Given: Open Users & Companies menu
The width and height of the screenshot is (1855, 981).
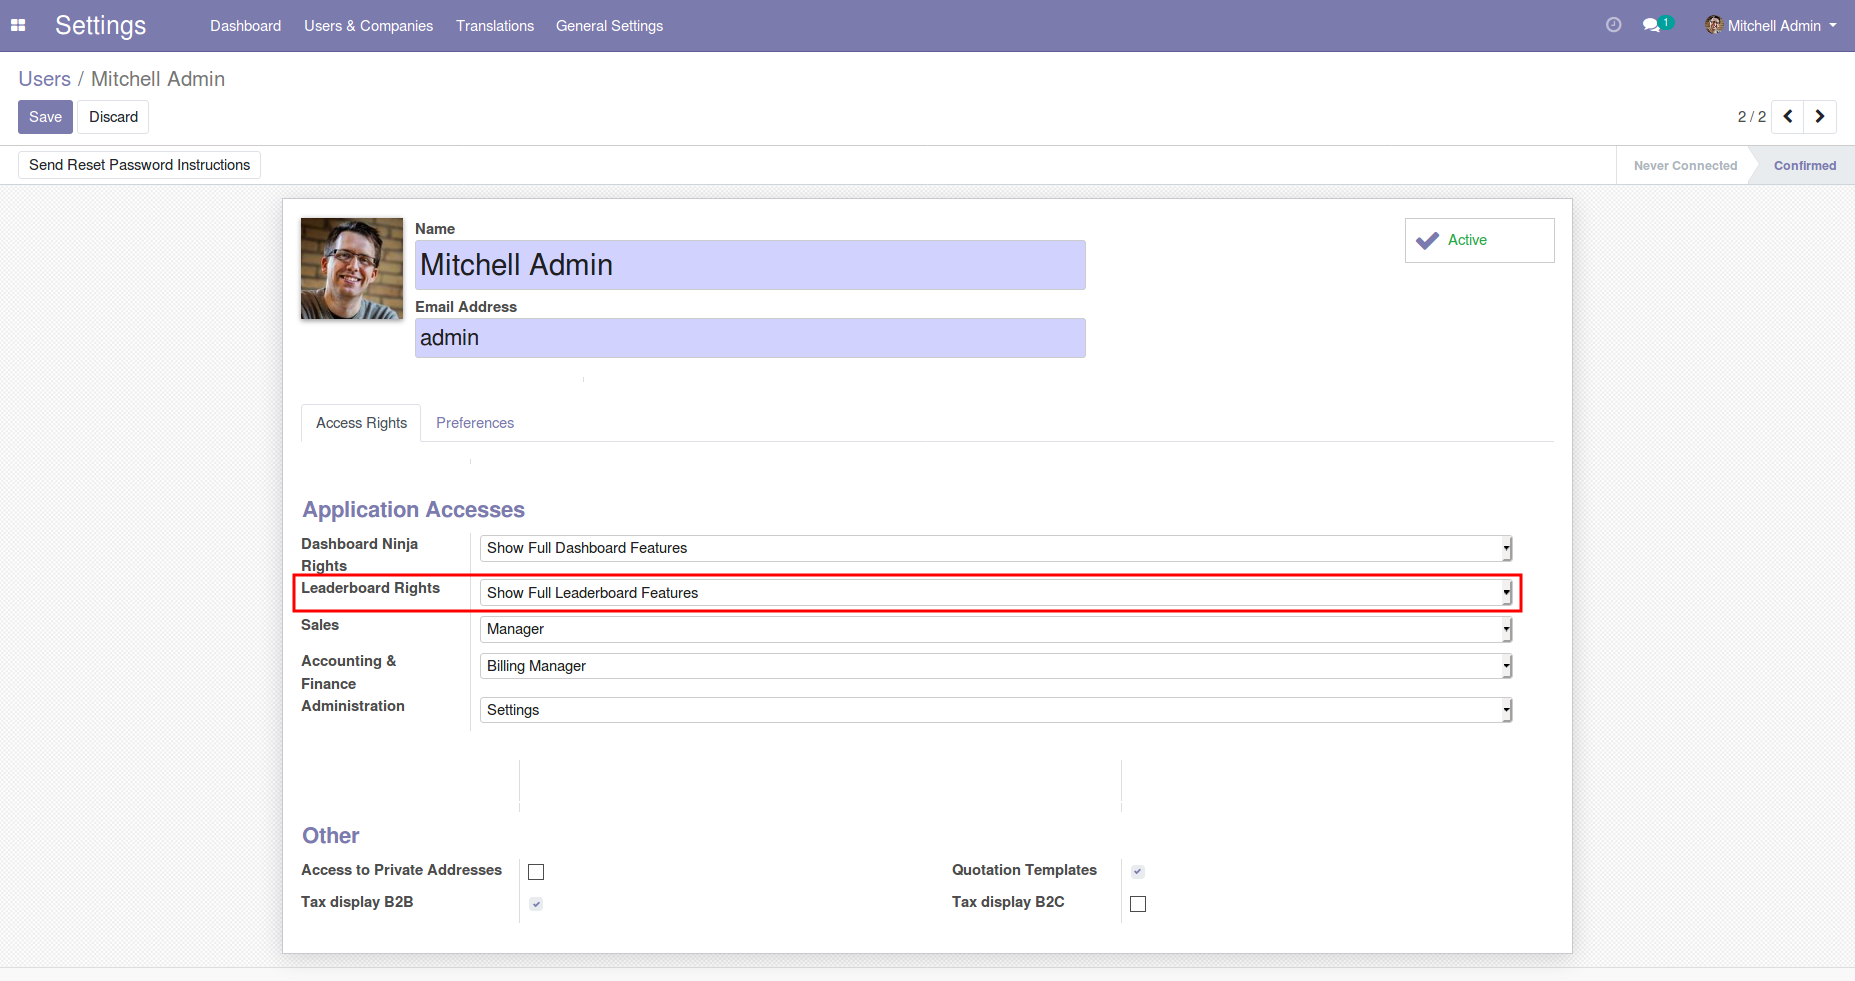Looking at the screenshot, I should click(x=368, y=26).
